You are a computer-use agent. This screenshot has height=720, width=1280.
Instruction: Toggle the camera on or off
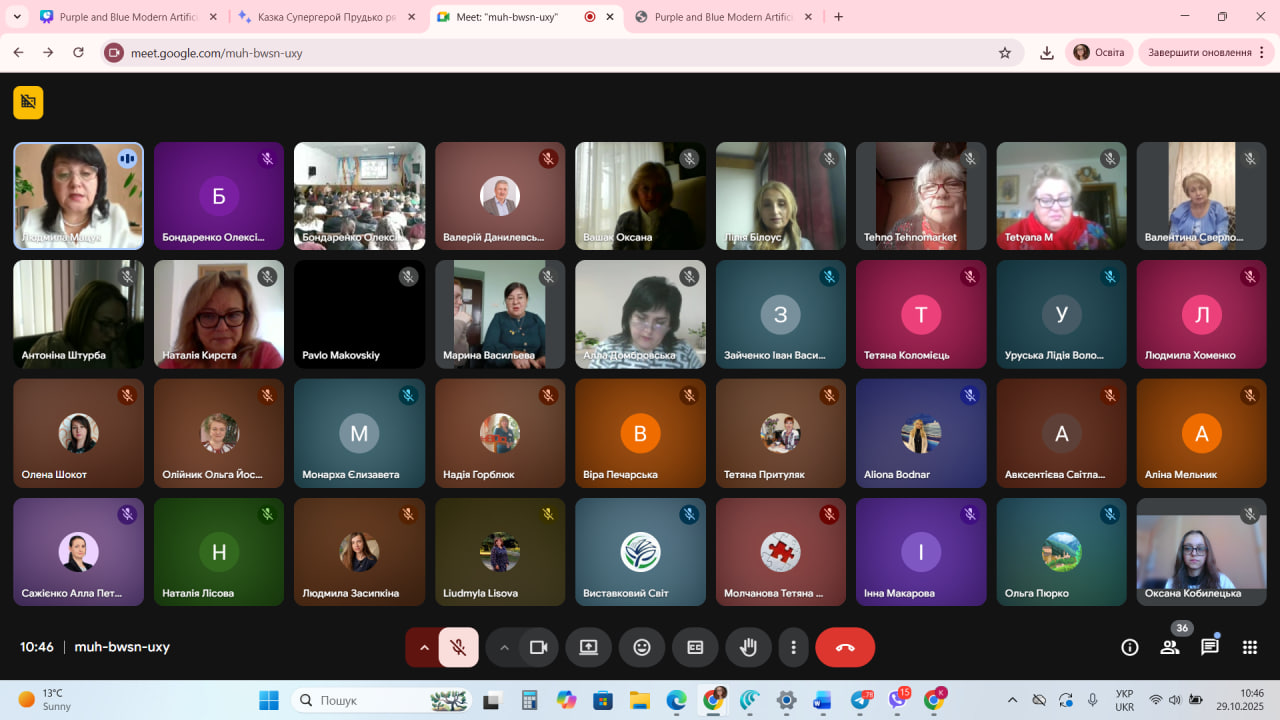(x=539, y=647)
